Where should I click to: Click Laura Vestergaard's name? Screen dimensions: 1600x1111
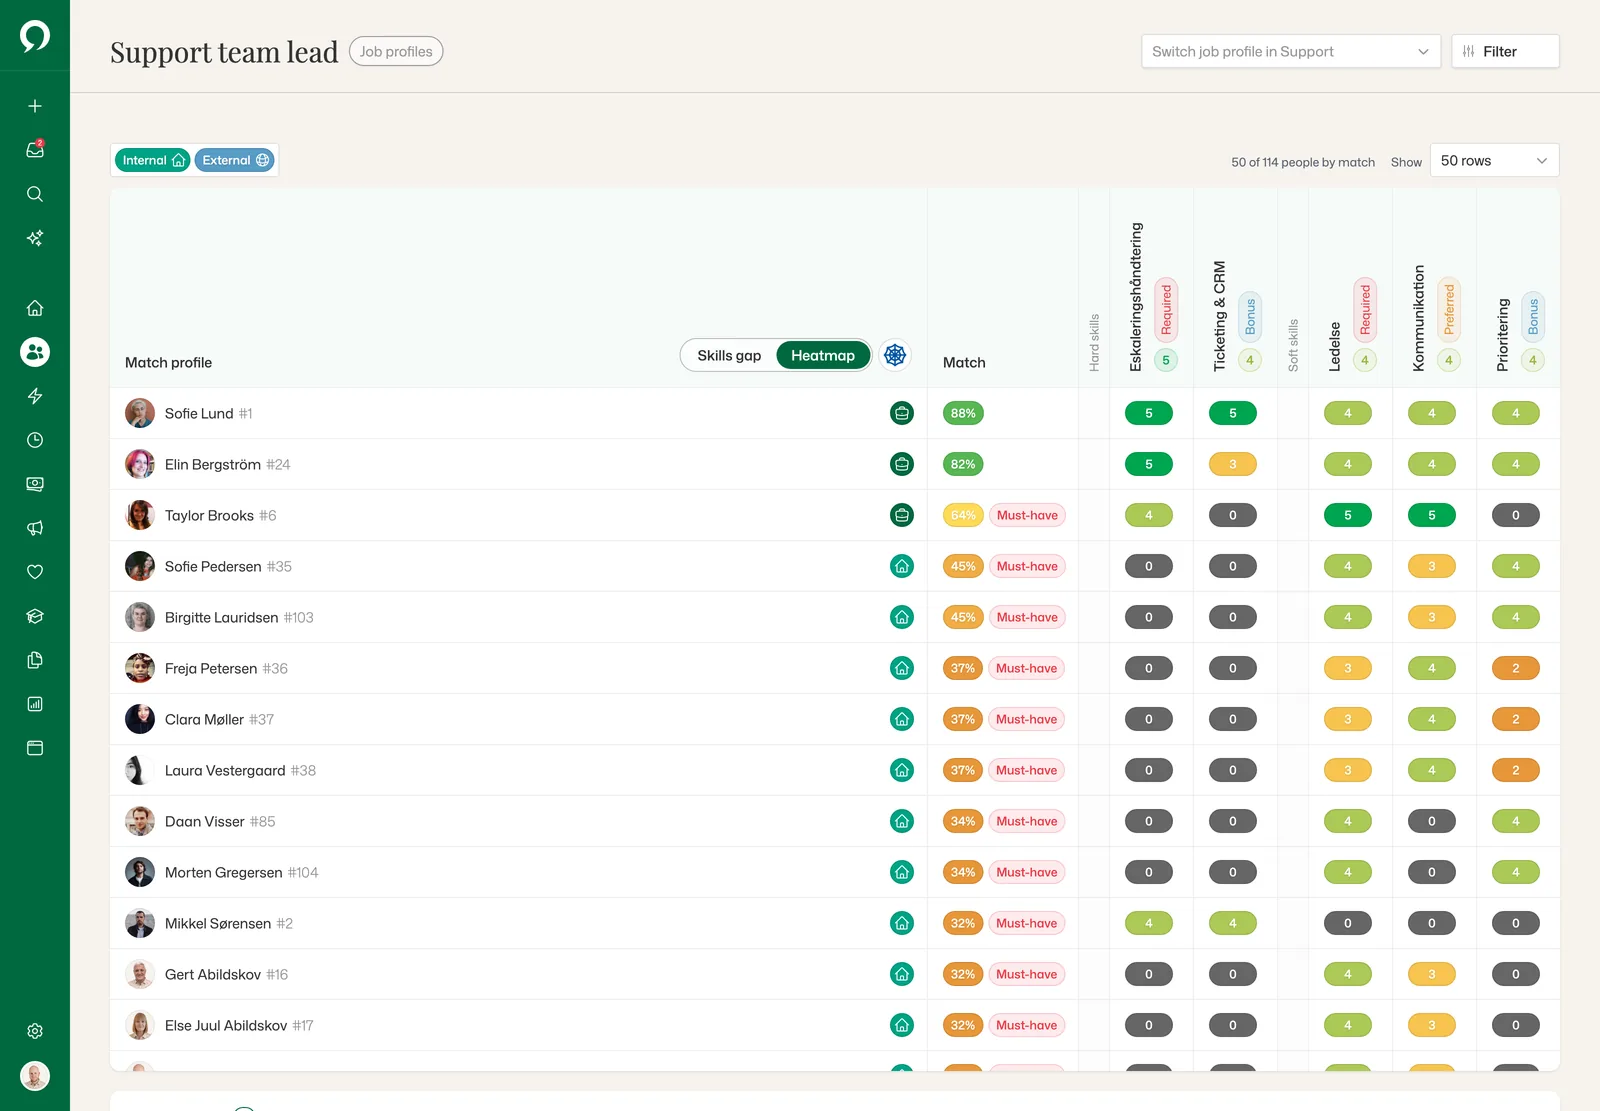[x=225, y=770]
